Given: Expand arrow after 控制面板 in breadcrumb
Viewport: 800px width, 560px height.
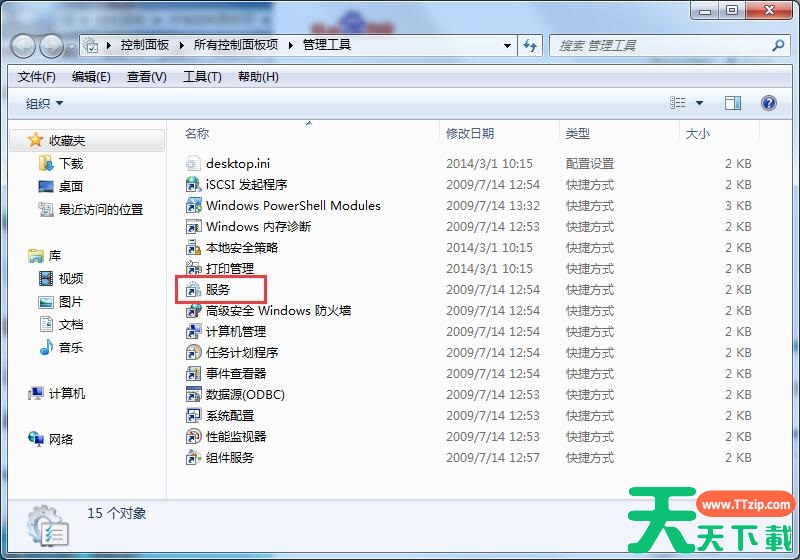Looking at the screenshot, I should pos(182,45).
